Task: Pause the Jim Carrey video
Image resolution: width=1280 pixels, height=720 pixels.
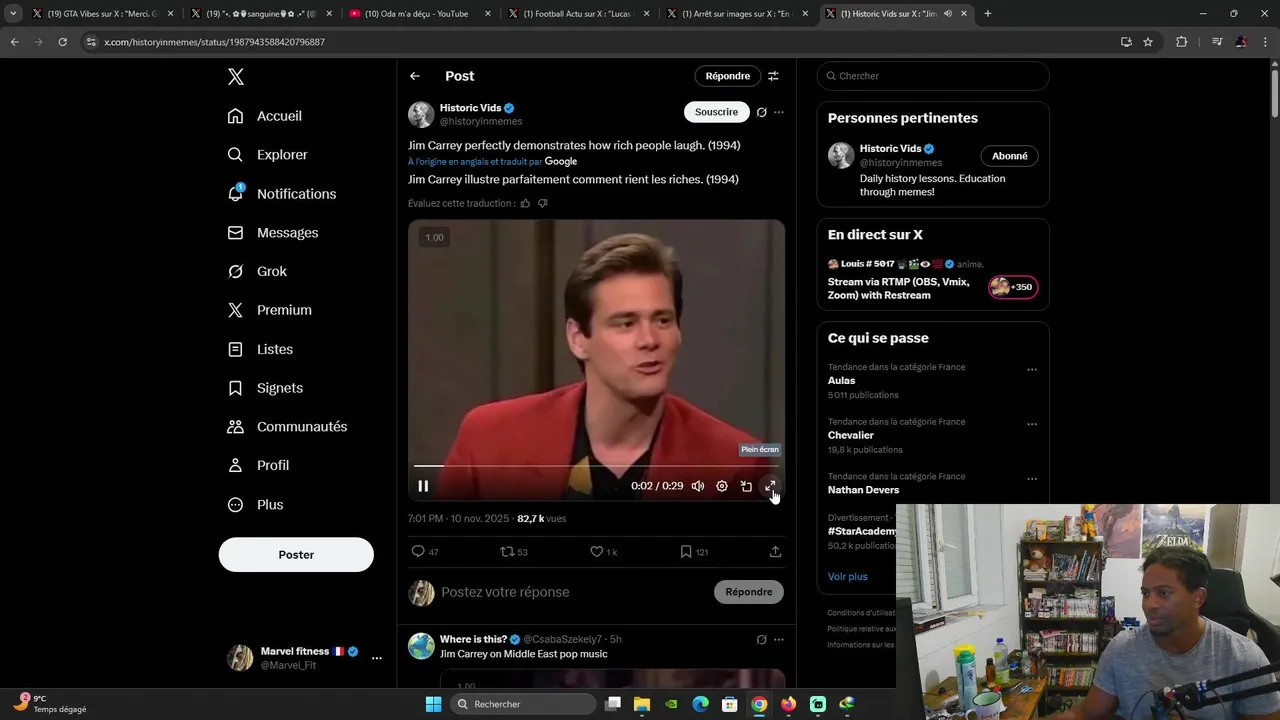Action: 423,486
